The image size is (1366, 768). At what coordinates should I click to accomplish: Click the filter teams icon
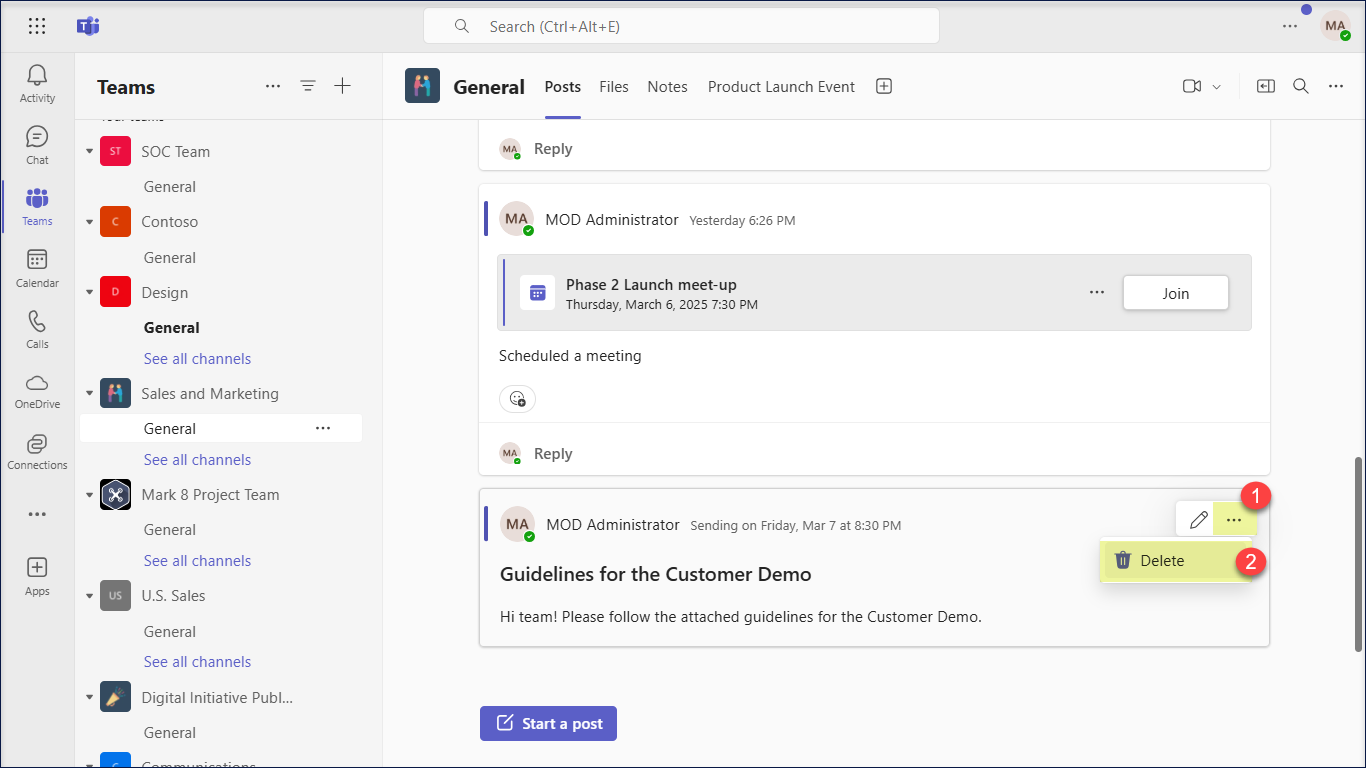(x=308, y=87)
